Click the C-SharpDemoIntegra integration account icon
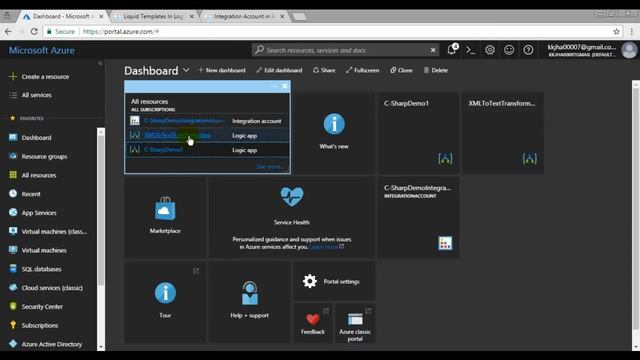This screenshot has width=640, height=360. [445, 243]
